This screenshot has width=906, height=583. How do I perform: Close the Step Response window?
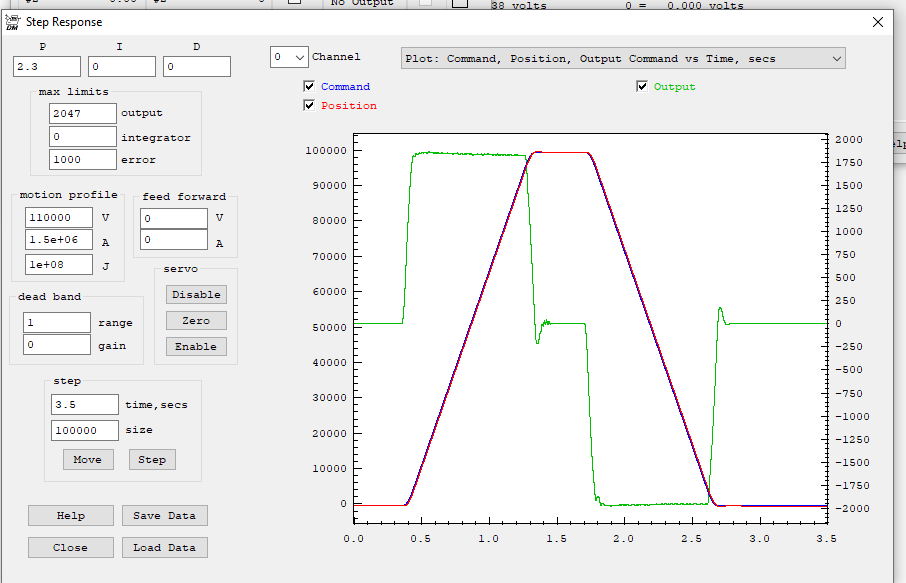pyautogui.click(x=877, y=22)
